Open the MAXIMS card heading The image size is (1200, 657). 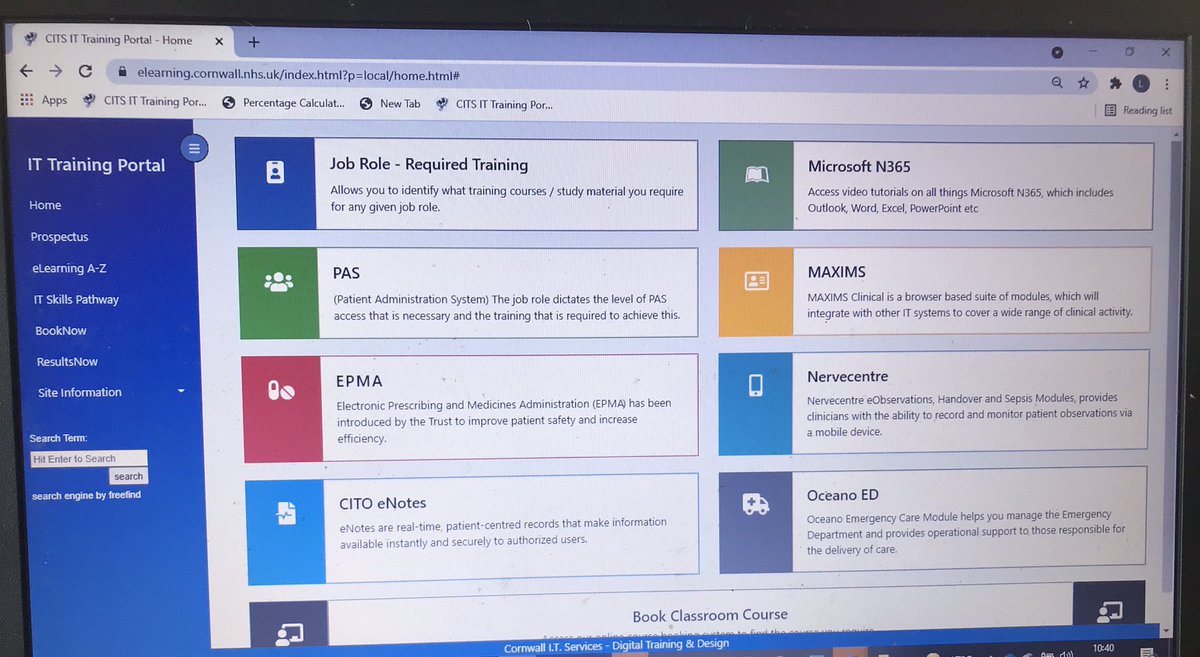tap(836, 272)
